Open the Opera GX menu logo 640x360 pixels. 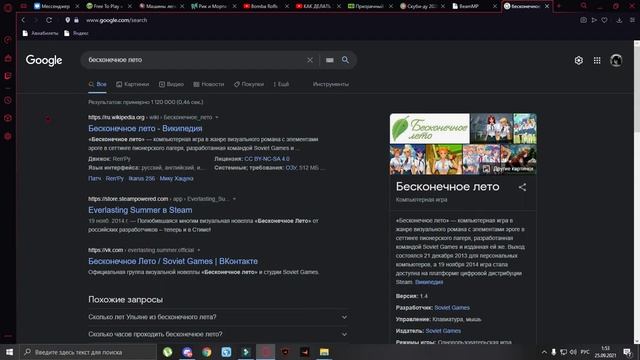8,7
